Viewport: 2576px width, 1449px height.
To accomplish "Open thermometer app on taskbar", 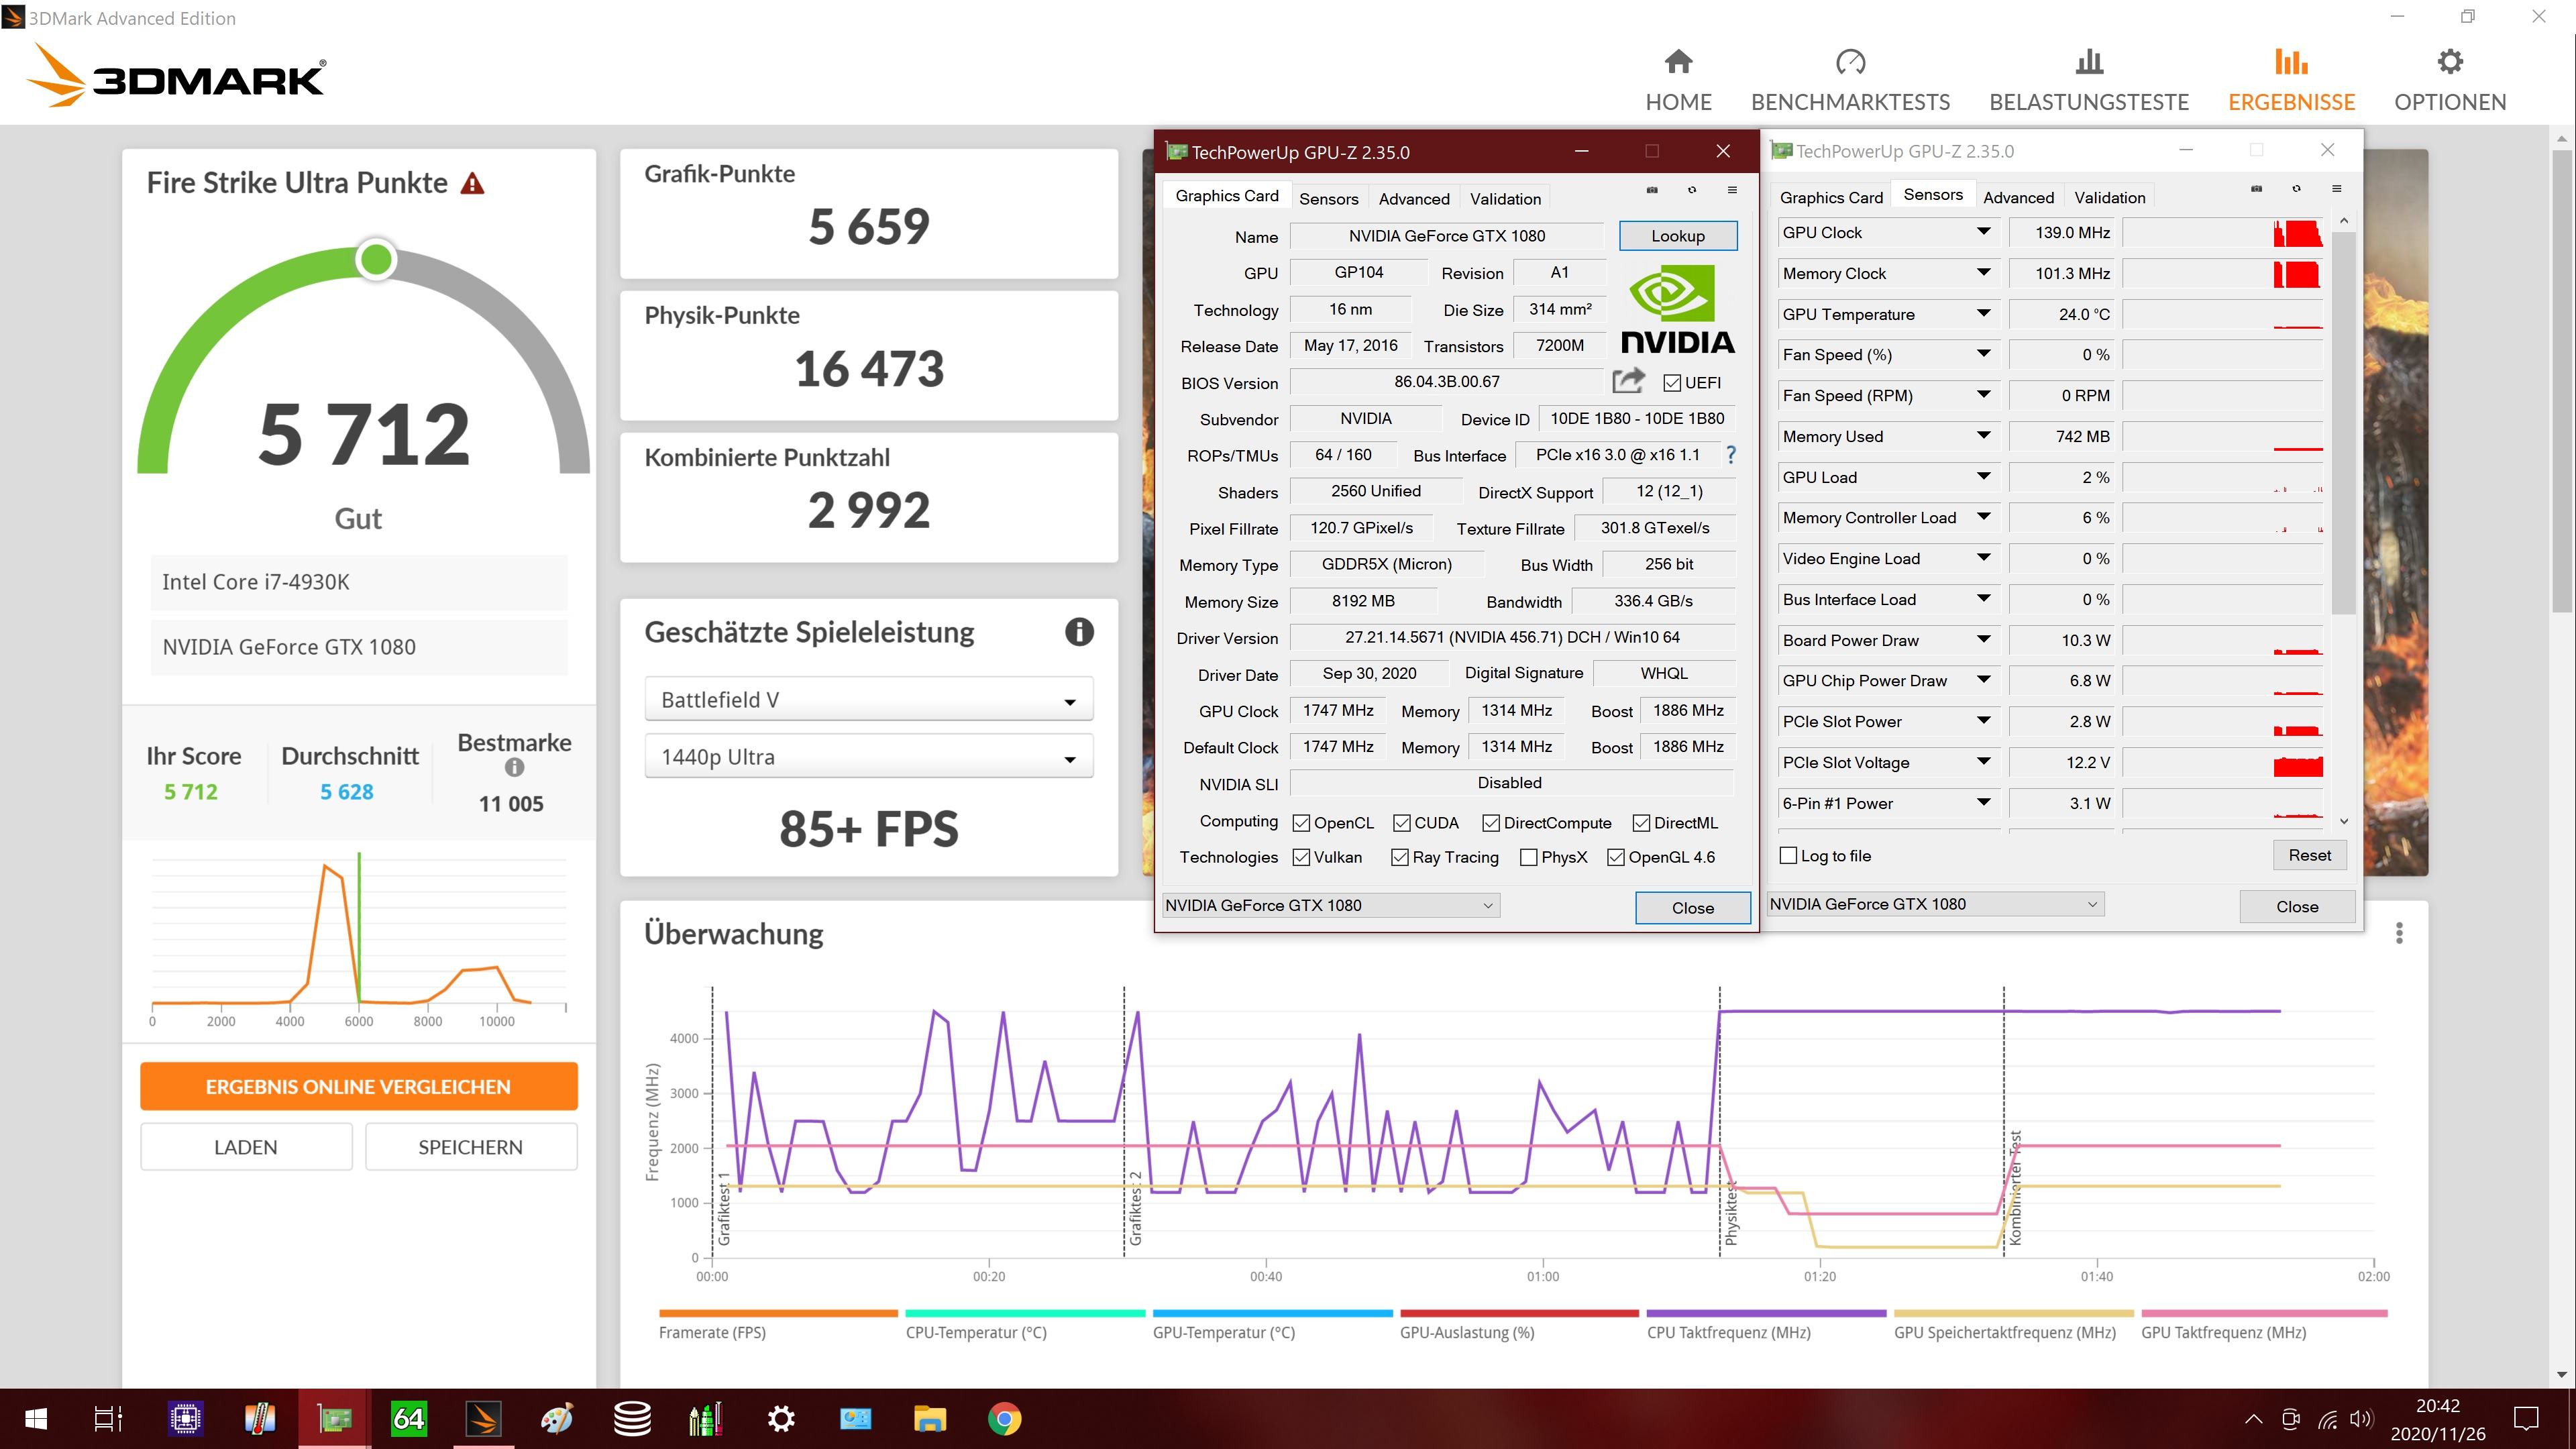I will click(x=260, y=1418).
